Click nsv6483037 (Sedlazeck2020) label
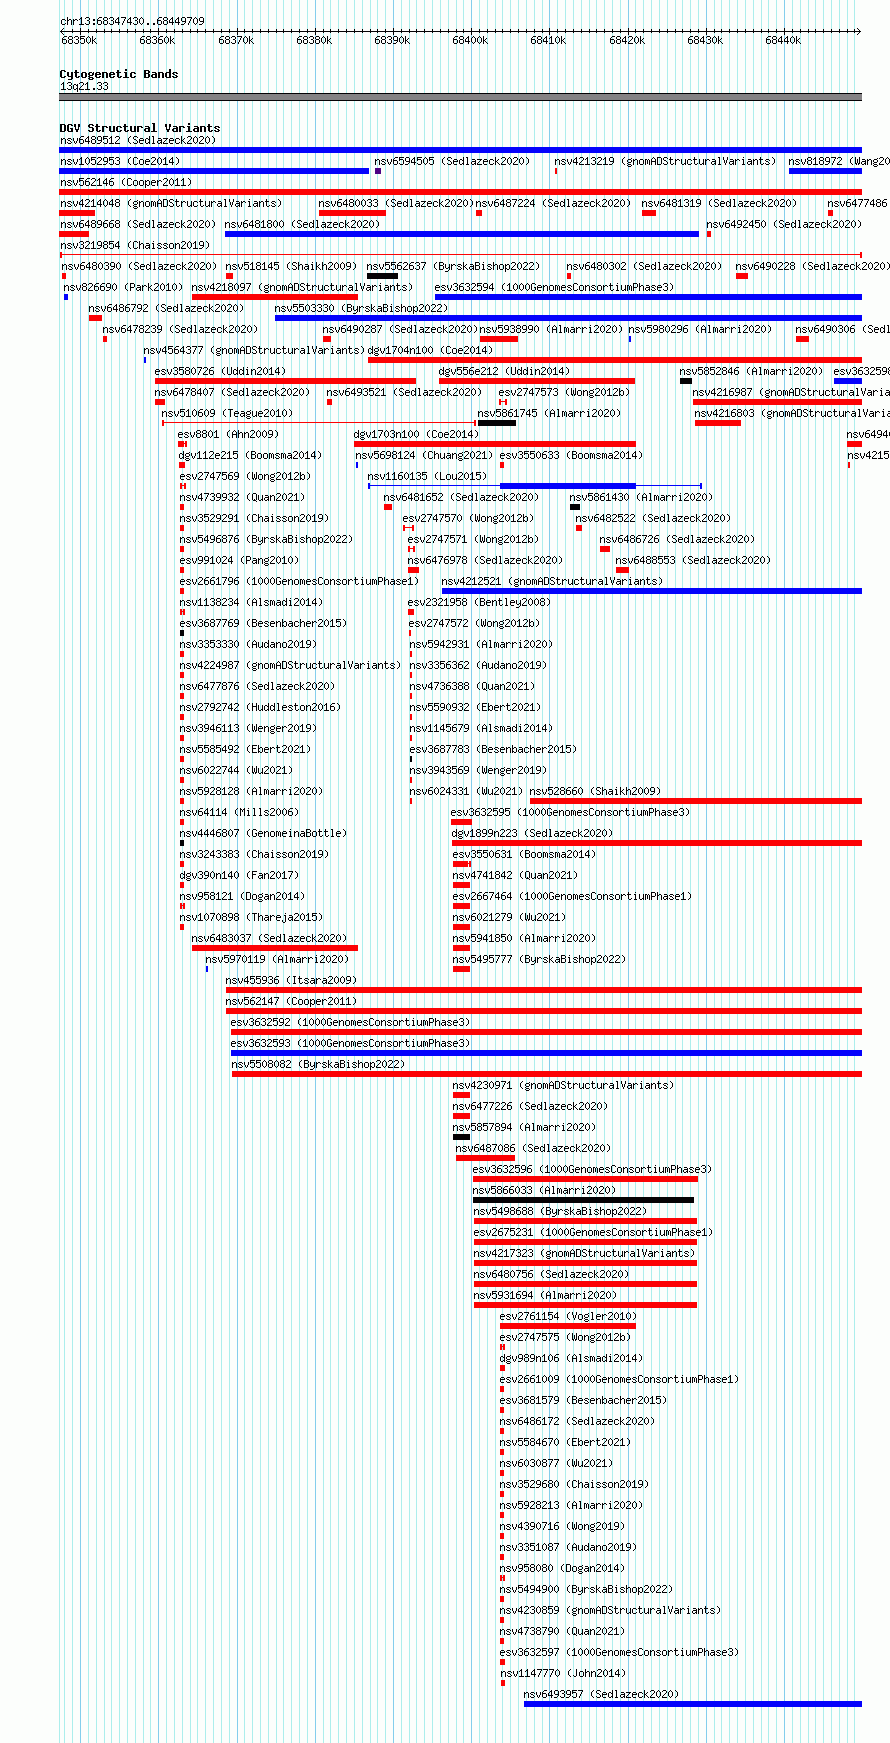Image resolution: width=890 pixels, height=1743 pixels. tap(269, 938)
